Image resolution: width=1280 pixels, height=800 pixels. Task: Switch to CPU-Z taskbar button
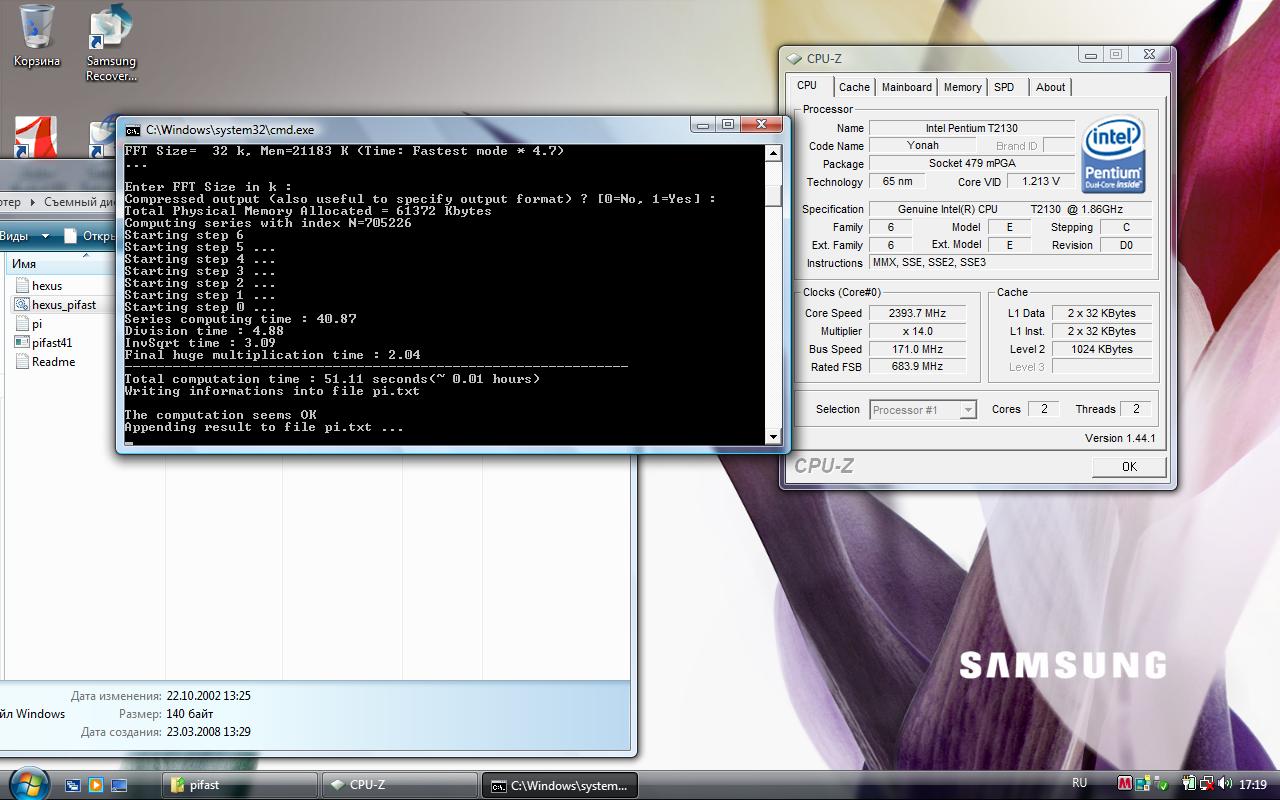pos(400,785)
